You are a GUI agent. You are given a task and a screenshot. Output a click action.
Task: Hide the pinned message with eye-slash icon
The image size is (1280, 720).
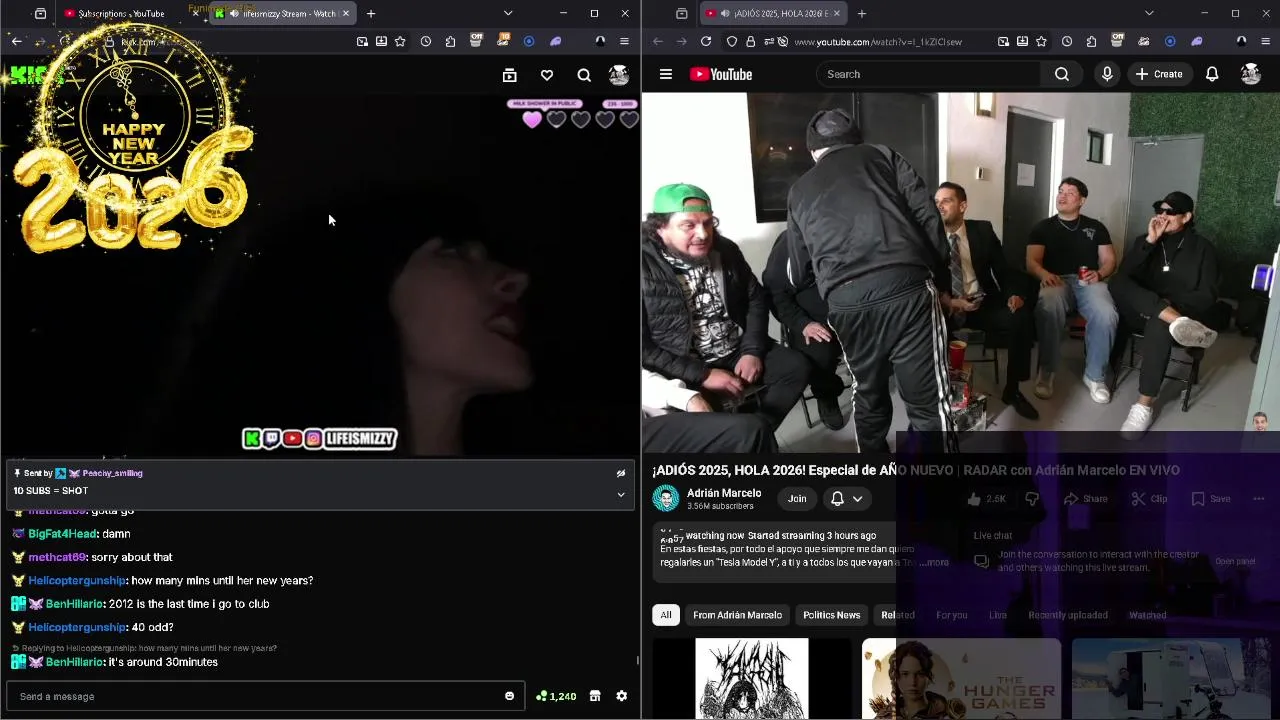coord(621,473)
